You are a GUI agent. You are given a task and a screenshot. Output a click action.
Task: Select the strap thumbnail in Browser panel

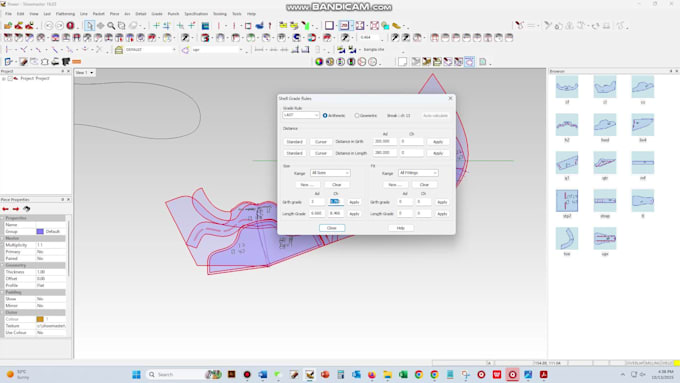click(x=605, y=200)
